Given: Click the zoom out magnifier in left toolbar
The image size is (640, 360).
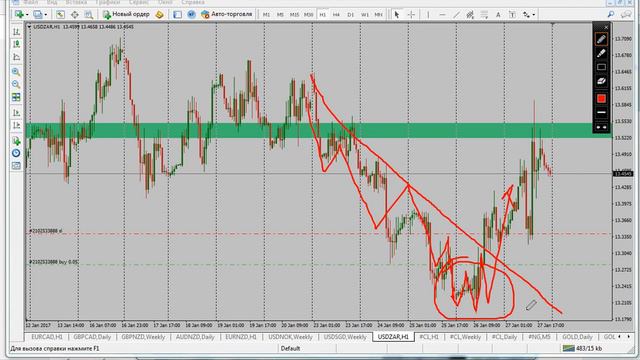Looking at the screenshot, I should click(16, 84).
